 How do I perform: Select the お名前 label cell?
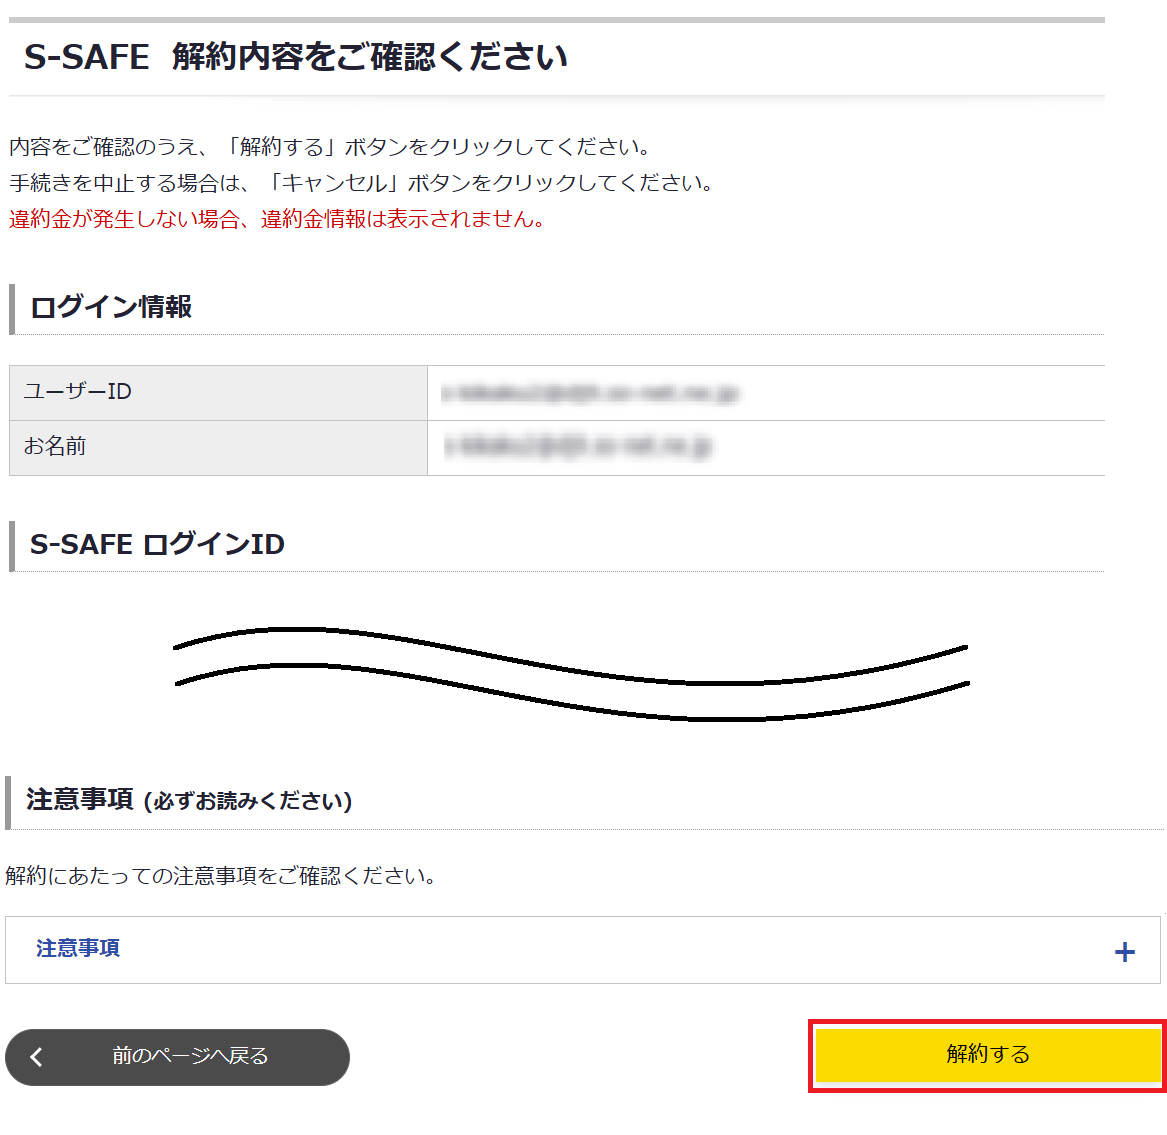55,446
